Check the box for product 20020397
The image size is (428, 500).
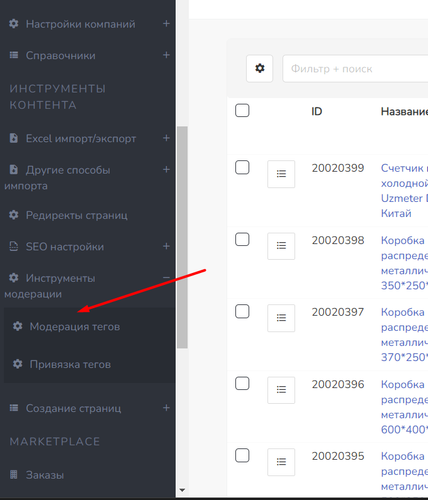pyautogui.click(x=242, y=311)
